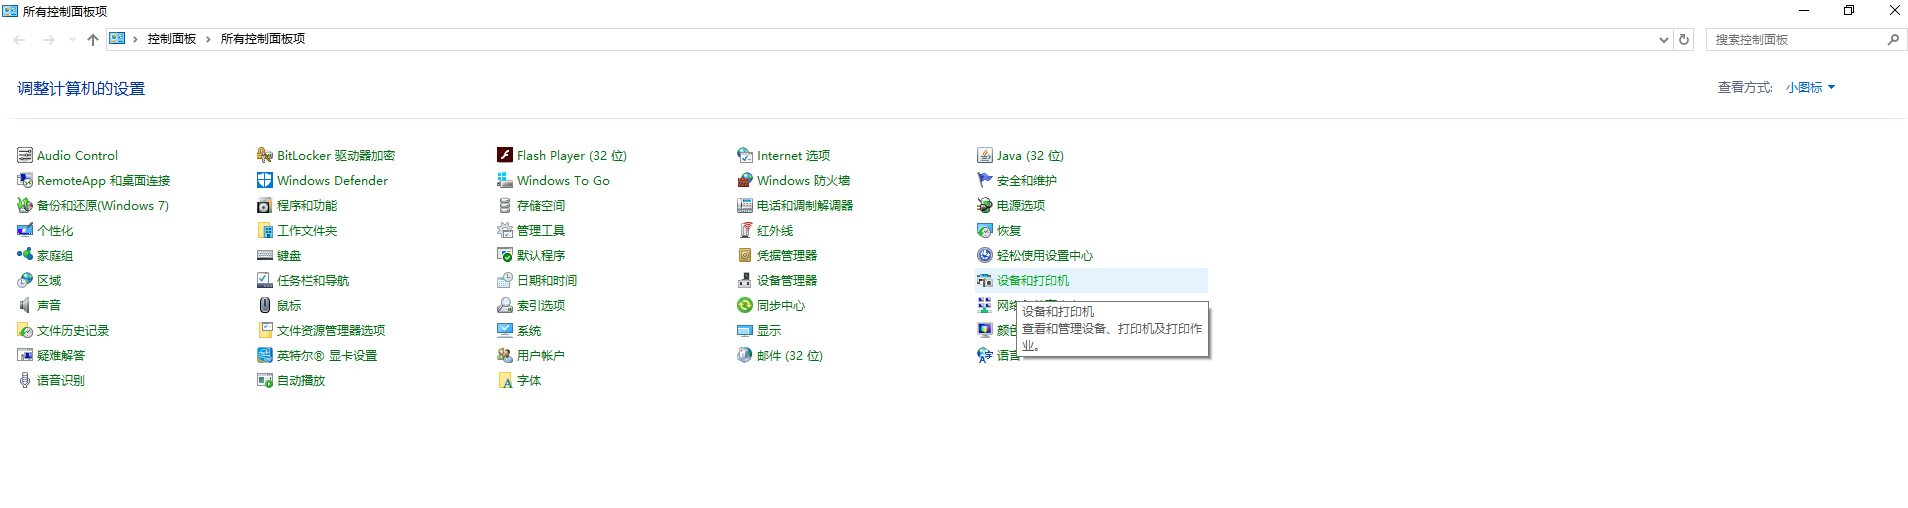Open the 个性化 icon
Viewport: 1908px width, 508px height.
(x=25, y=230)
